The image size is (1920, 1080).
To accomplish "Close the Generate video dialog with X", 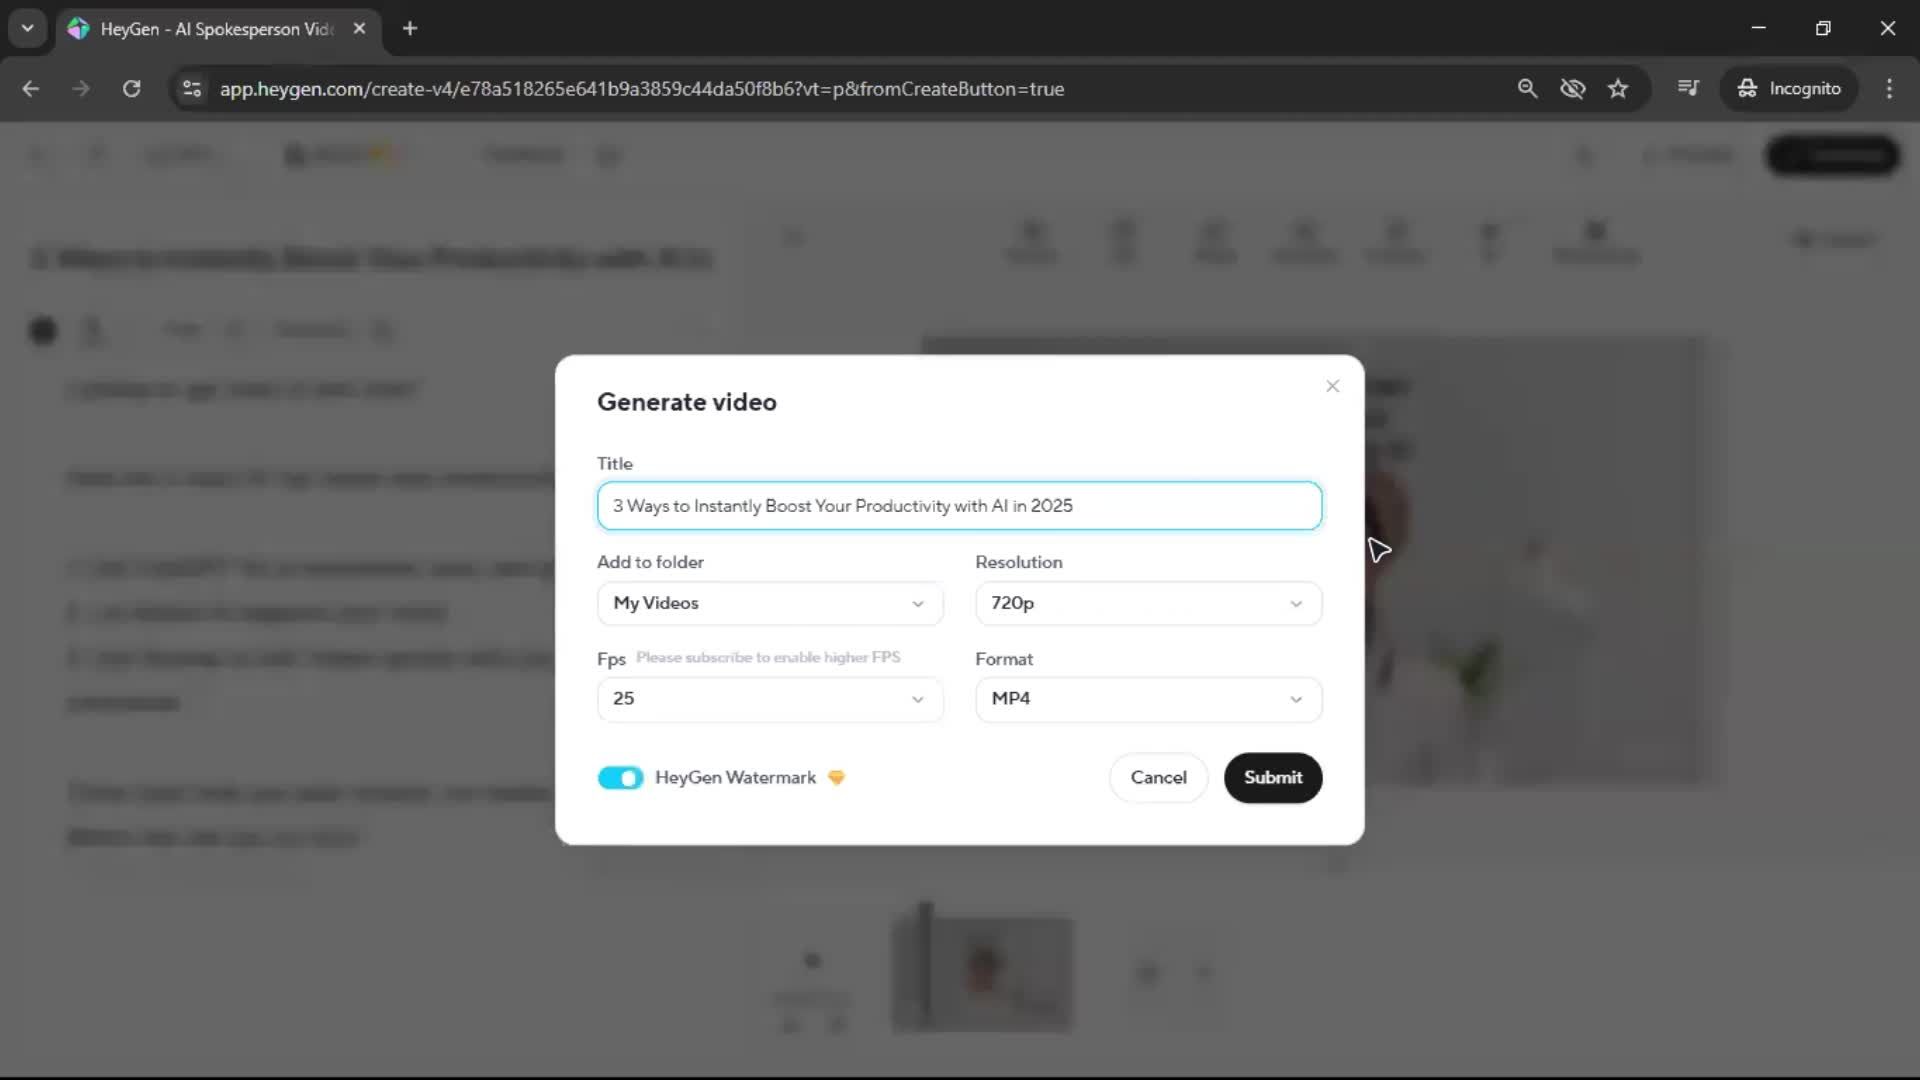I will [1332, 386].
